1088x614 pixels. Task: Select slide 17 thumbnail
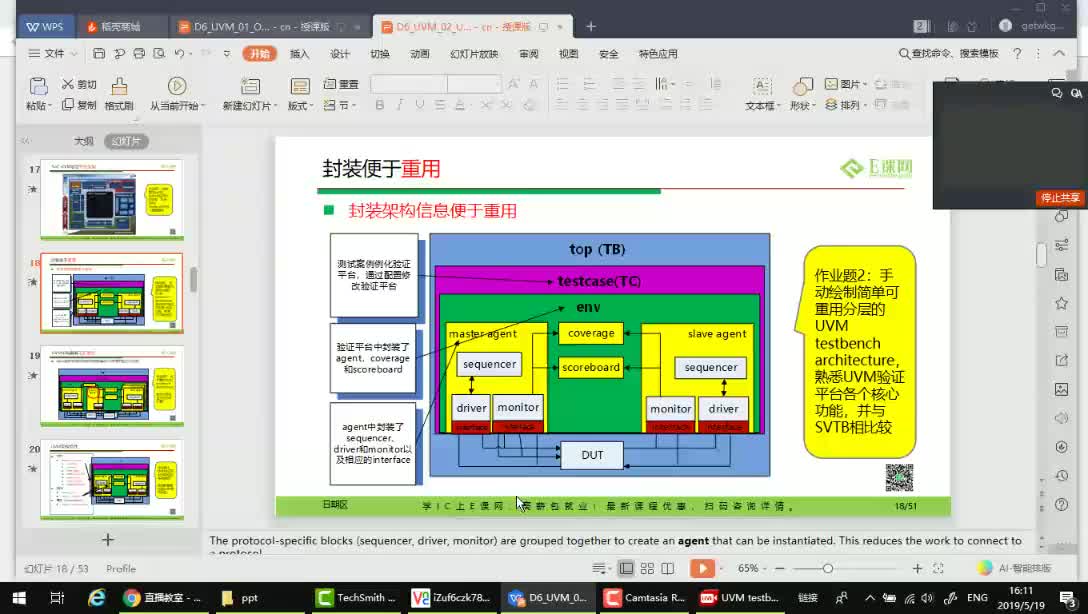(x=112, y=199)
